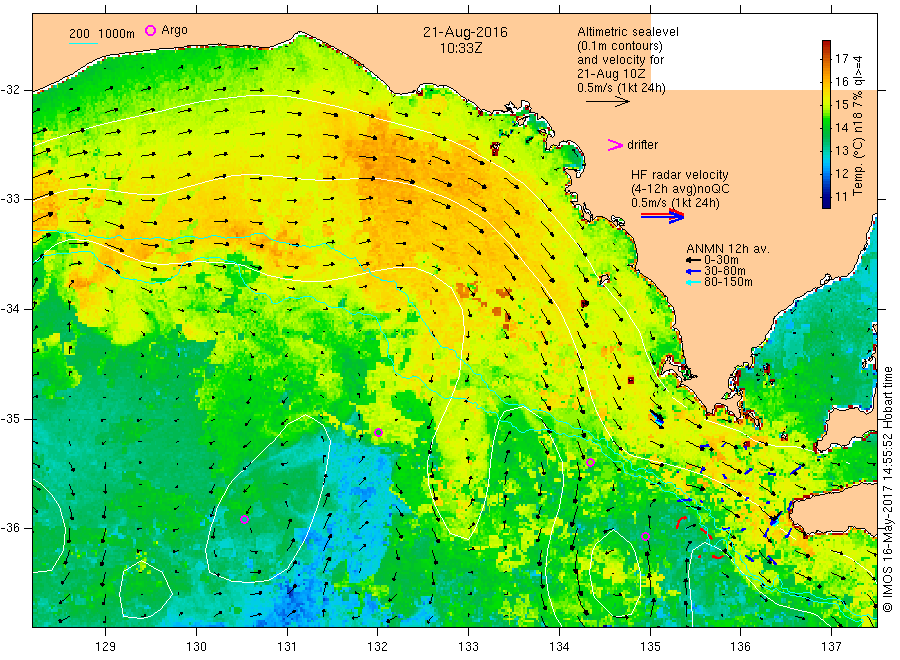The width and height of the screenshot is (900, 660).
Task: Click the '11' label on the temperature scale
Action: click(x=841, y=197)
